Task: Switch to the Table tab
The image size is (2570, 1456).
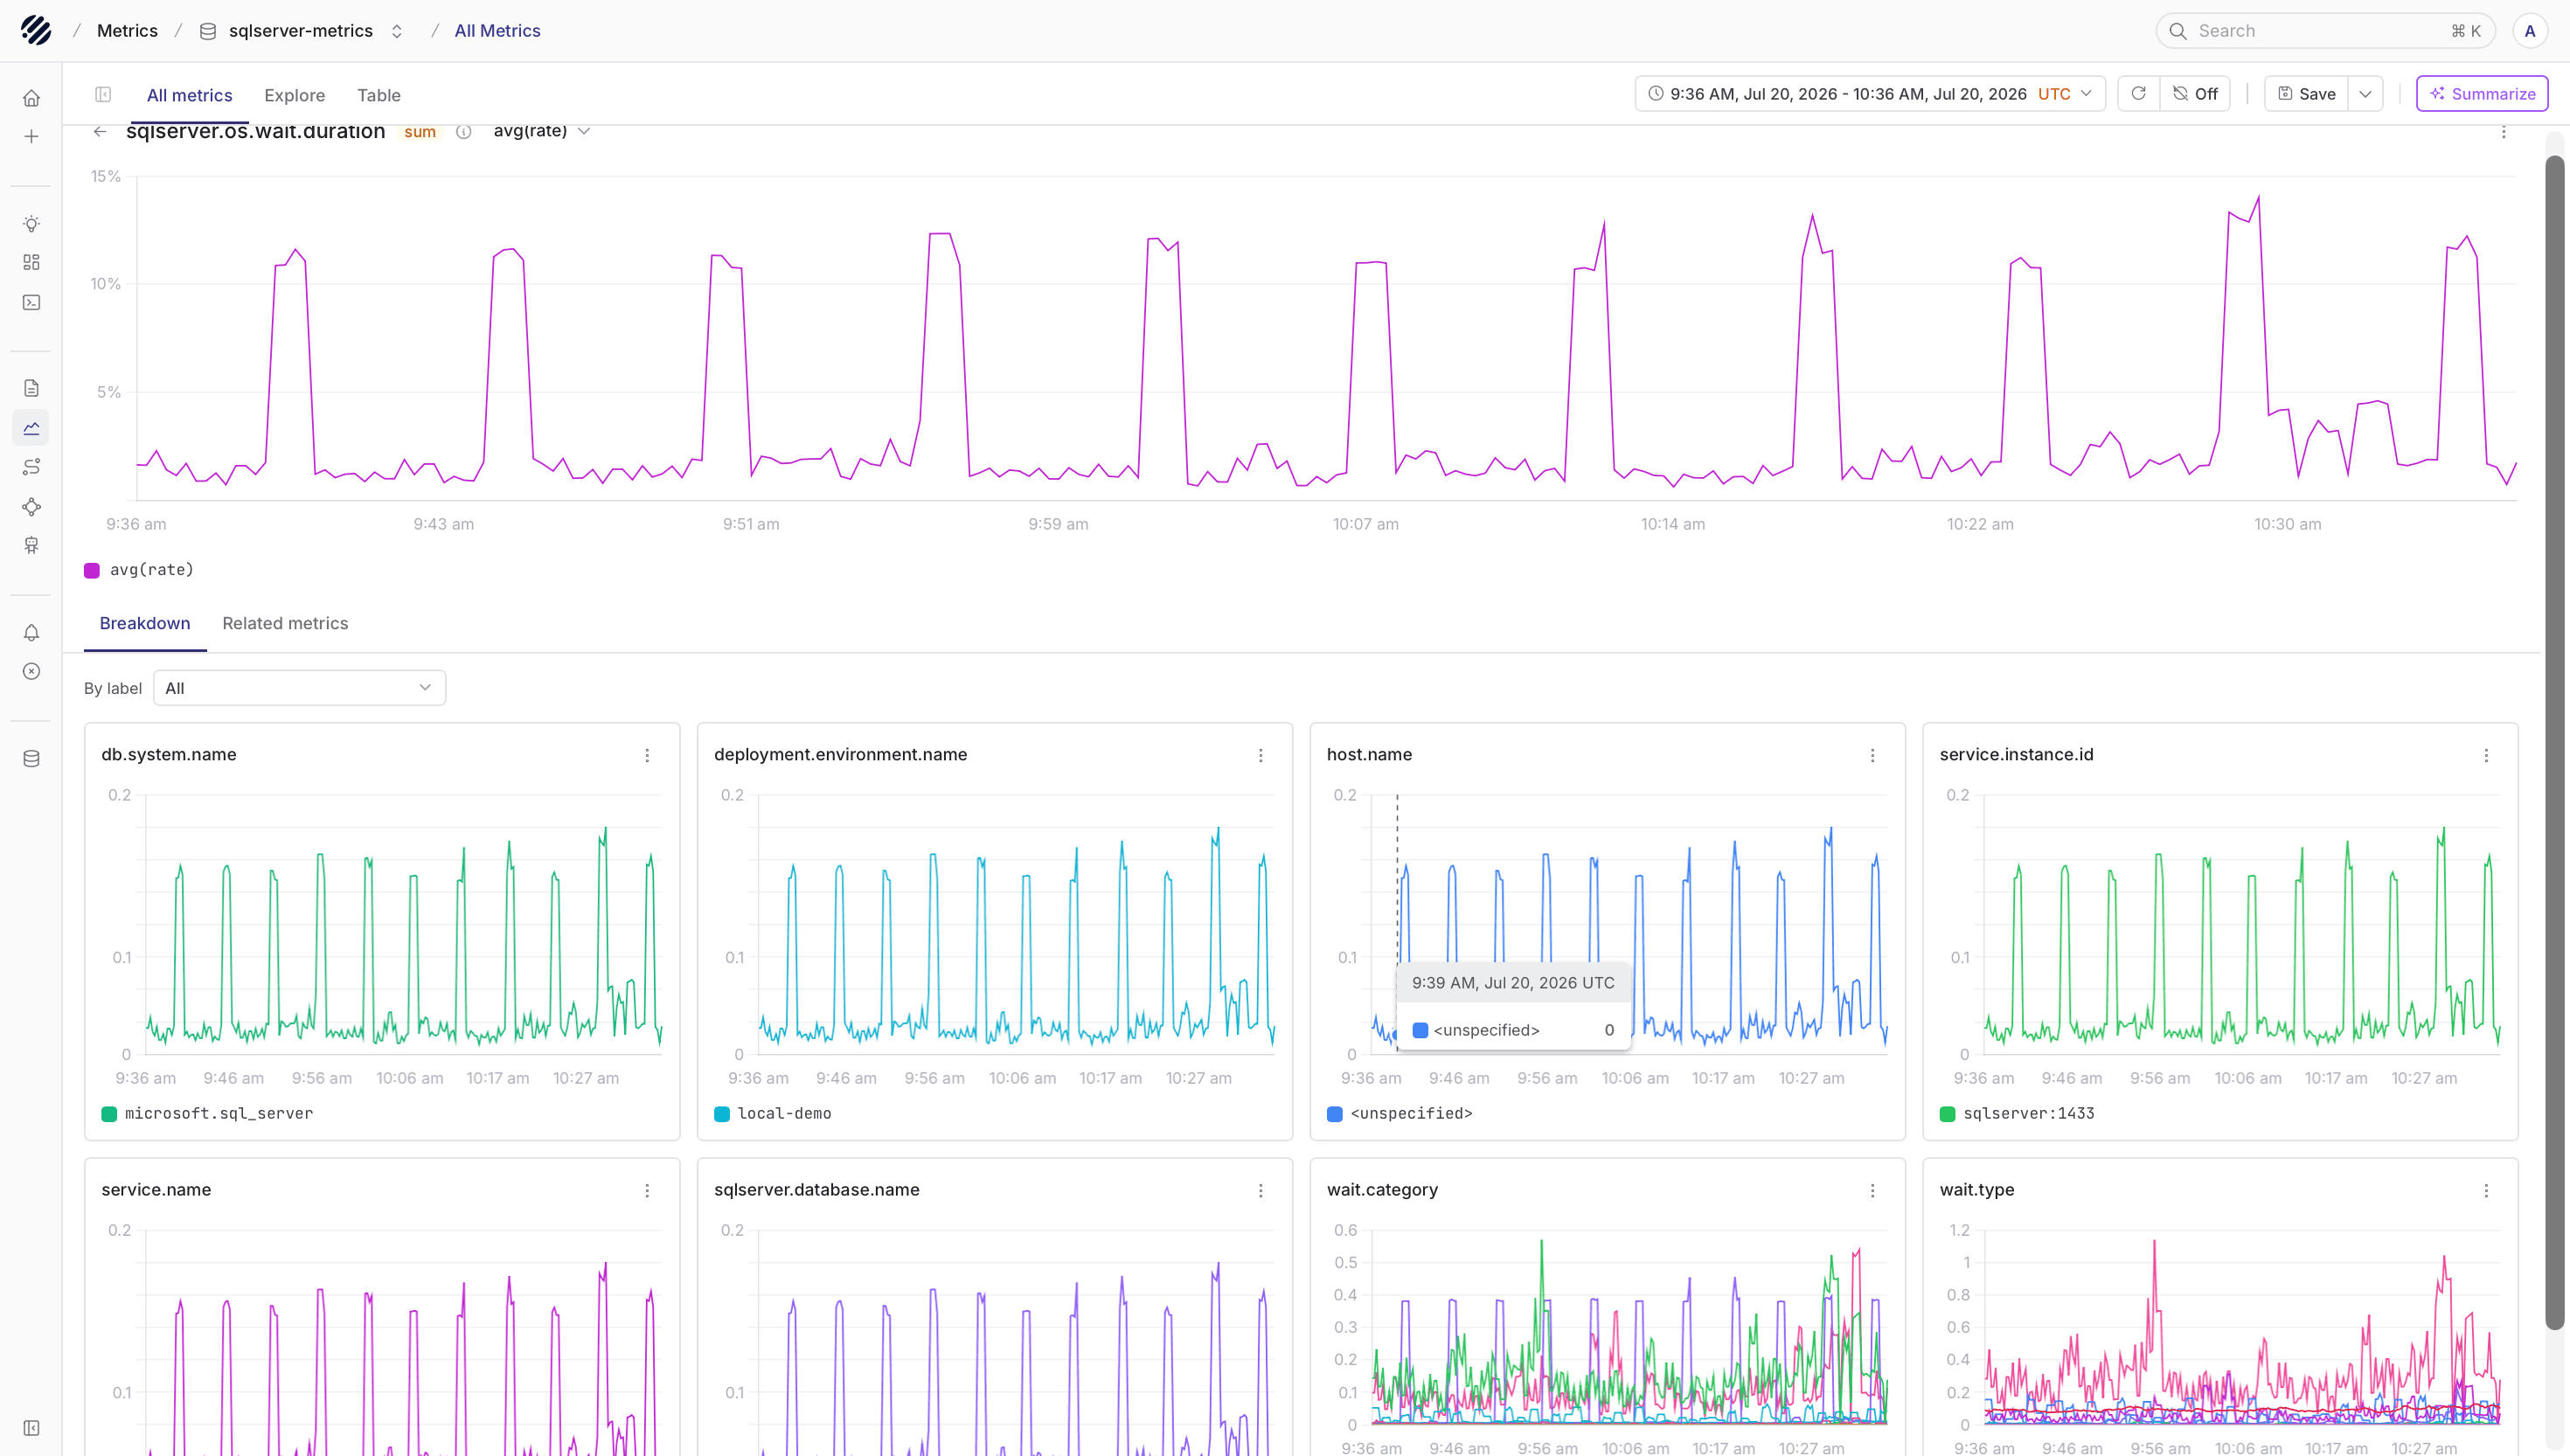Action: pyautogui.click(x=379, y=95)
